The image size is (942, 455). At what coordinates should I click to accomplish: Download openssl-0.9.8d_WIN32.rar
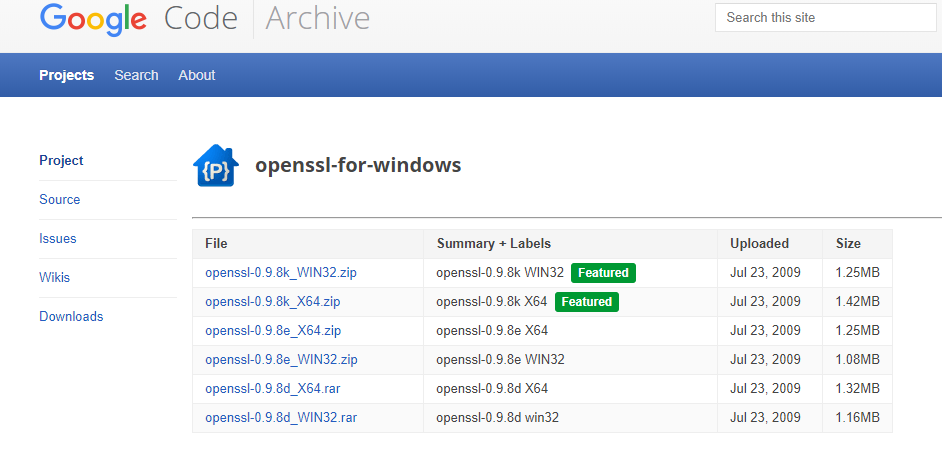click(281, 417)
